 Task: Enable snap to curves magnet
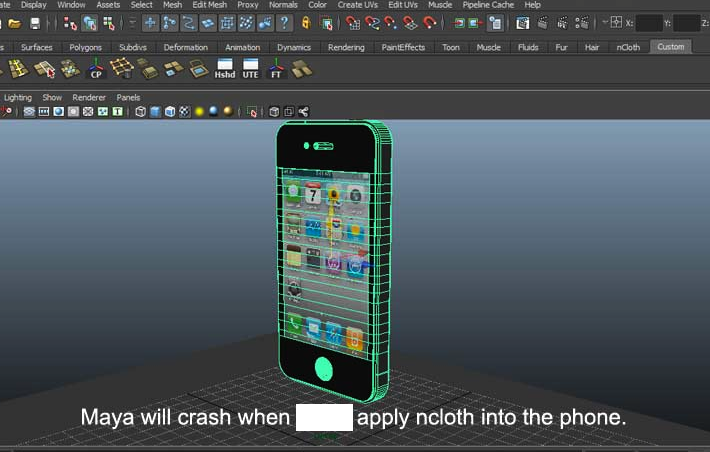click(x=372, y=23)
